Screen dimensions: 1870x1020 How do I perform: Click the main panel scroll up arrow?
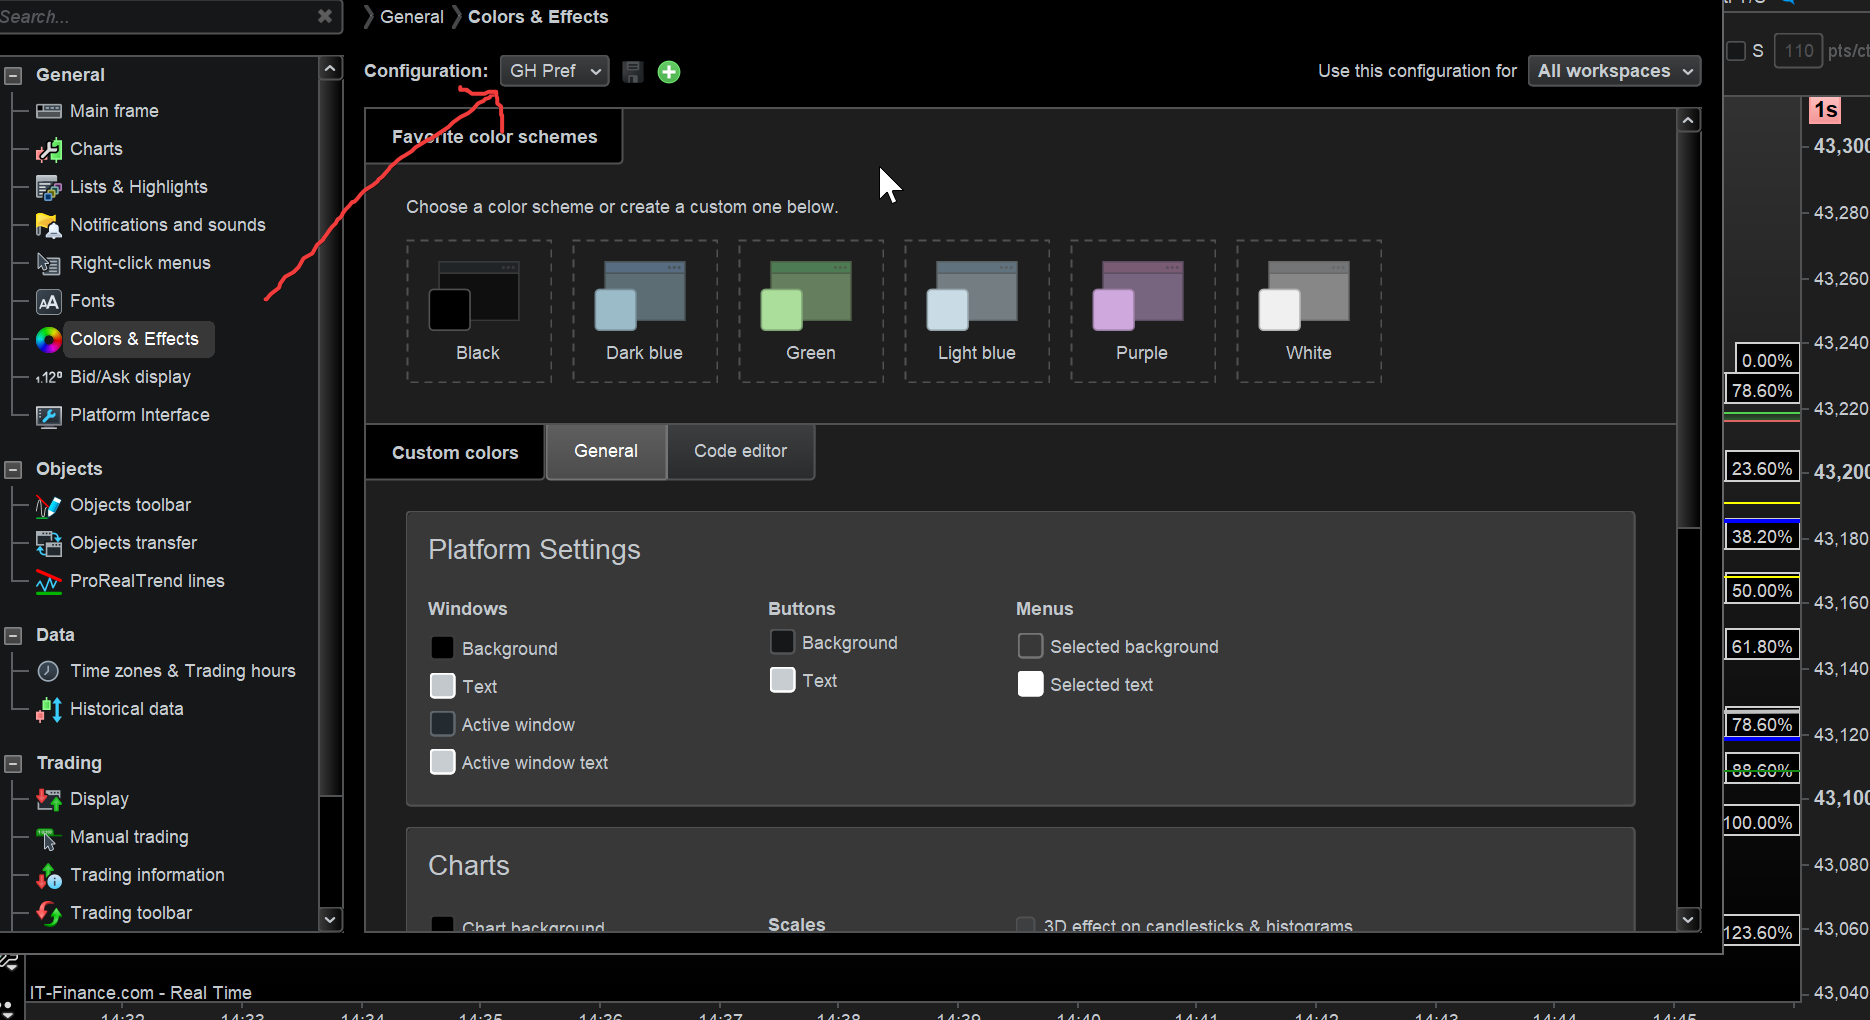(1688, 121)
